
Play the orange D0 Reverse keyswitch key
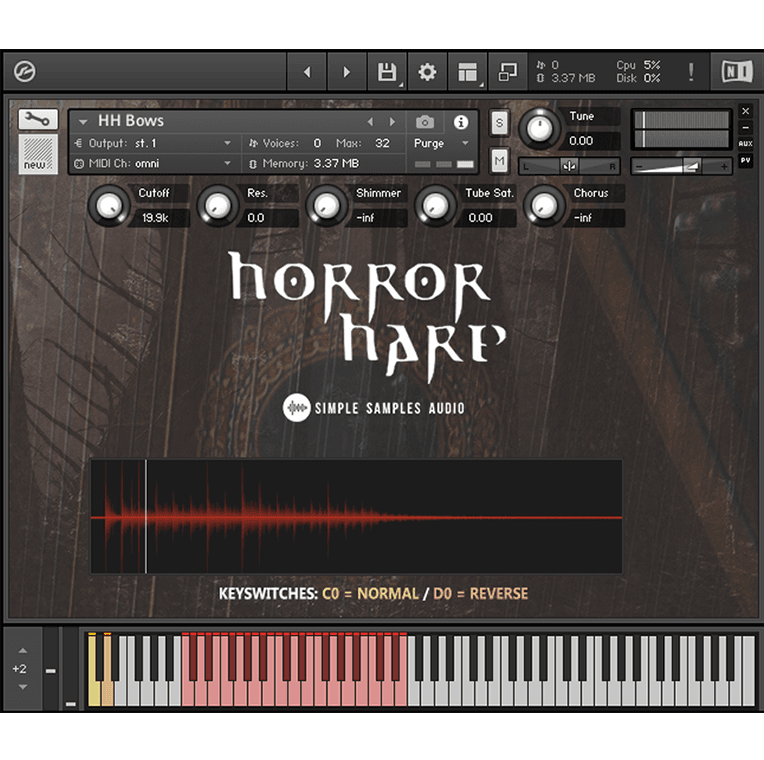pyautogui.click(x=108, y=694)
